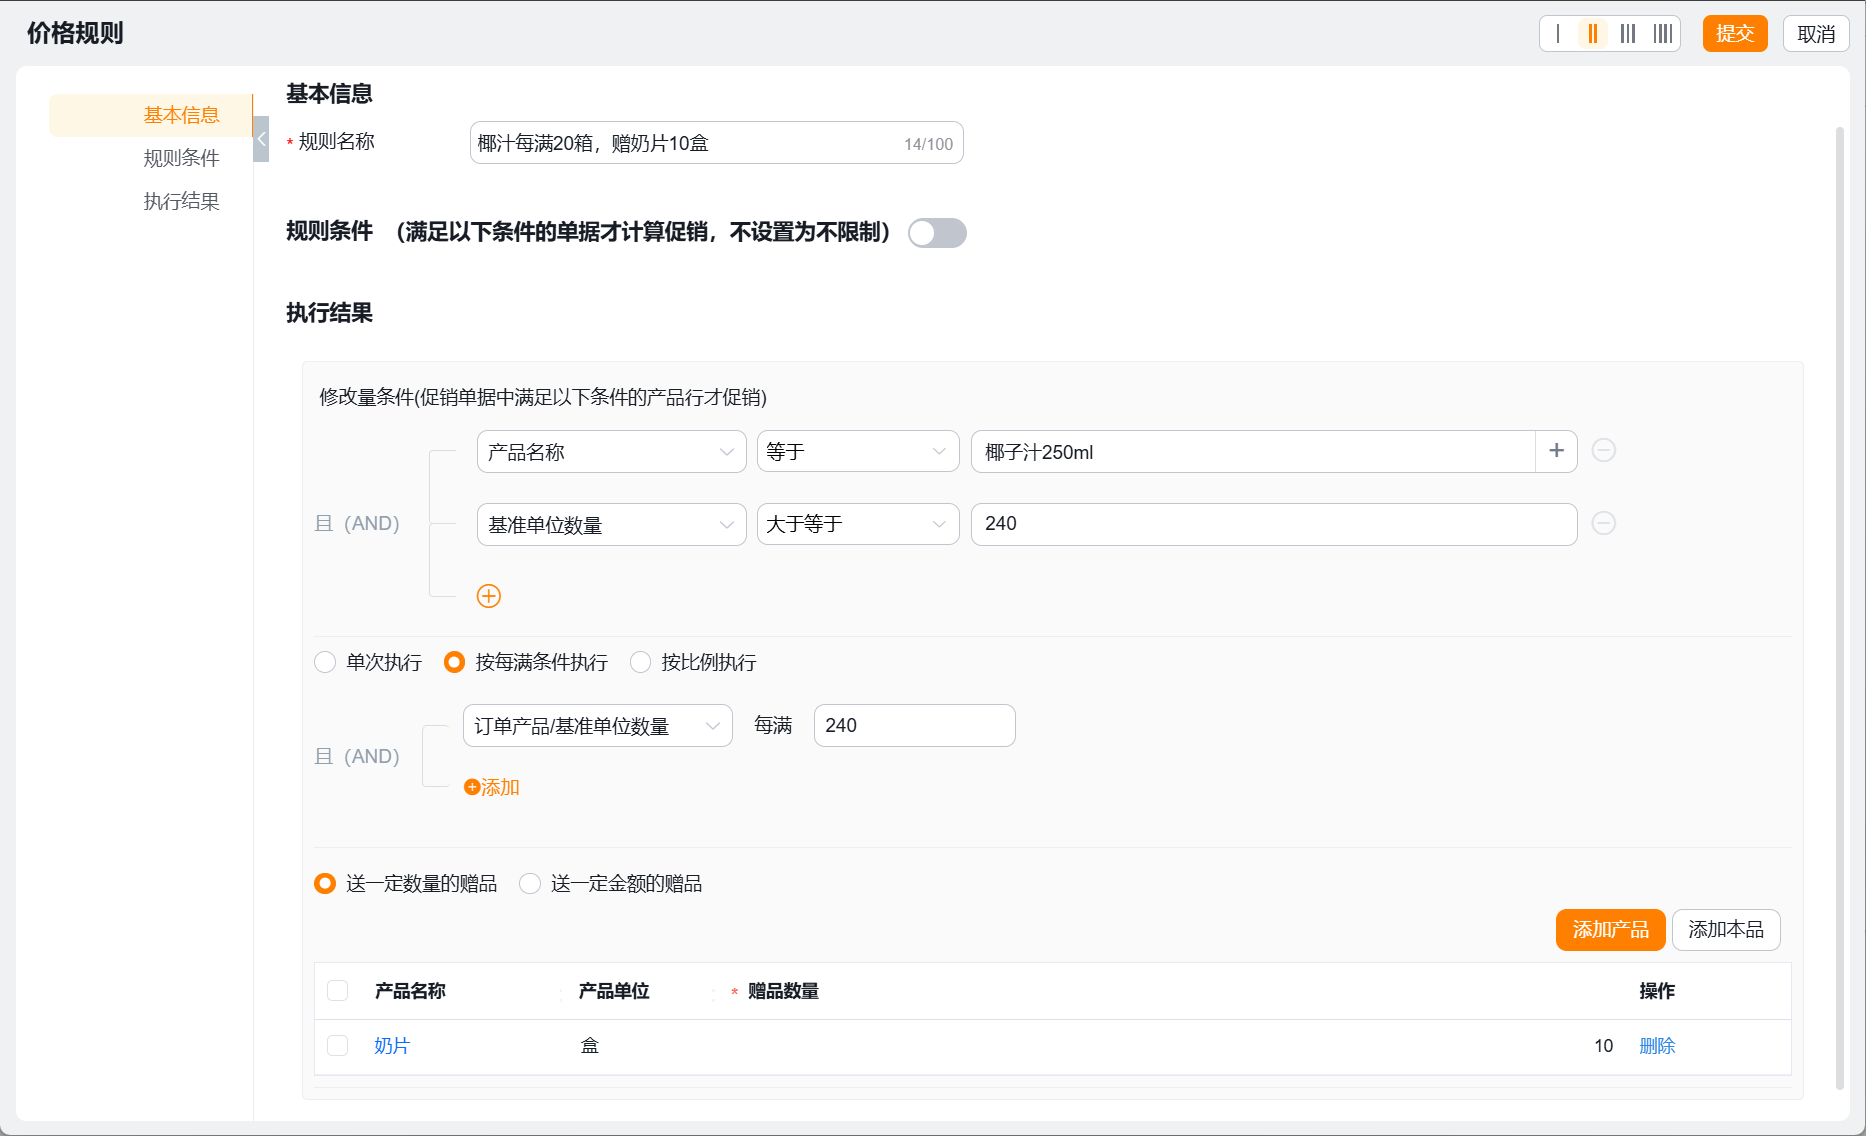Viewport: 1866px width, 1136px height.
Task: Click the 每满 240 input field
Action: (914, 726)
